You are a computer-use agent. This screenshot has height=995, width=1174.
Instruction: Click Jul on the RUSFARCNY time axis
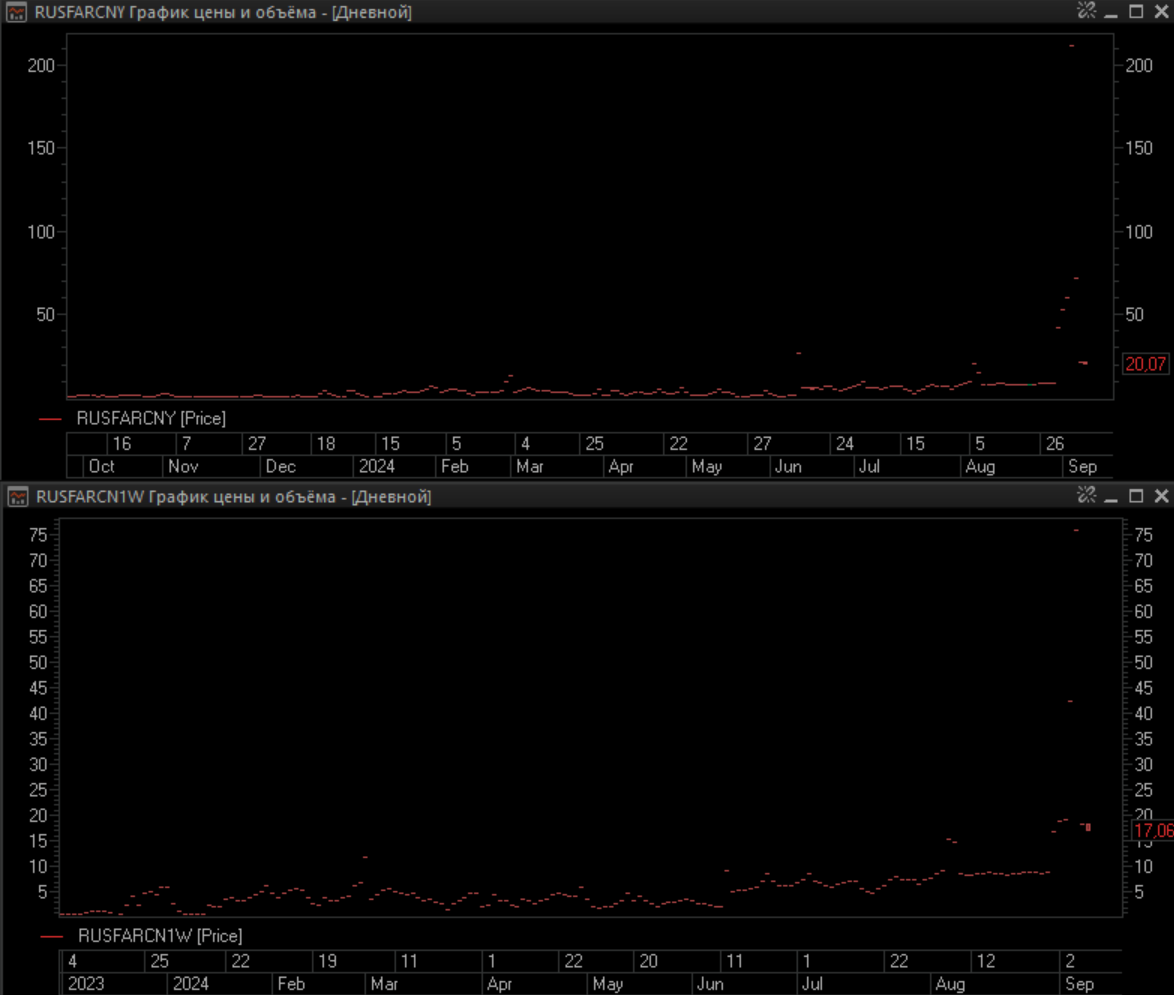click(869, 466)
